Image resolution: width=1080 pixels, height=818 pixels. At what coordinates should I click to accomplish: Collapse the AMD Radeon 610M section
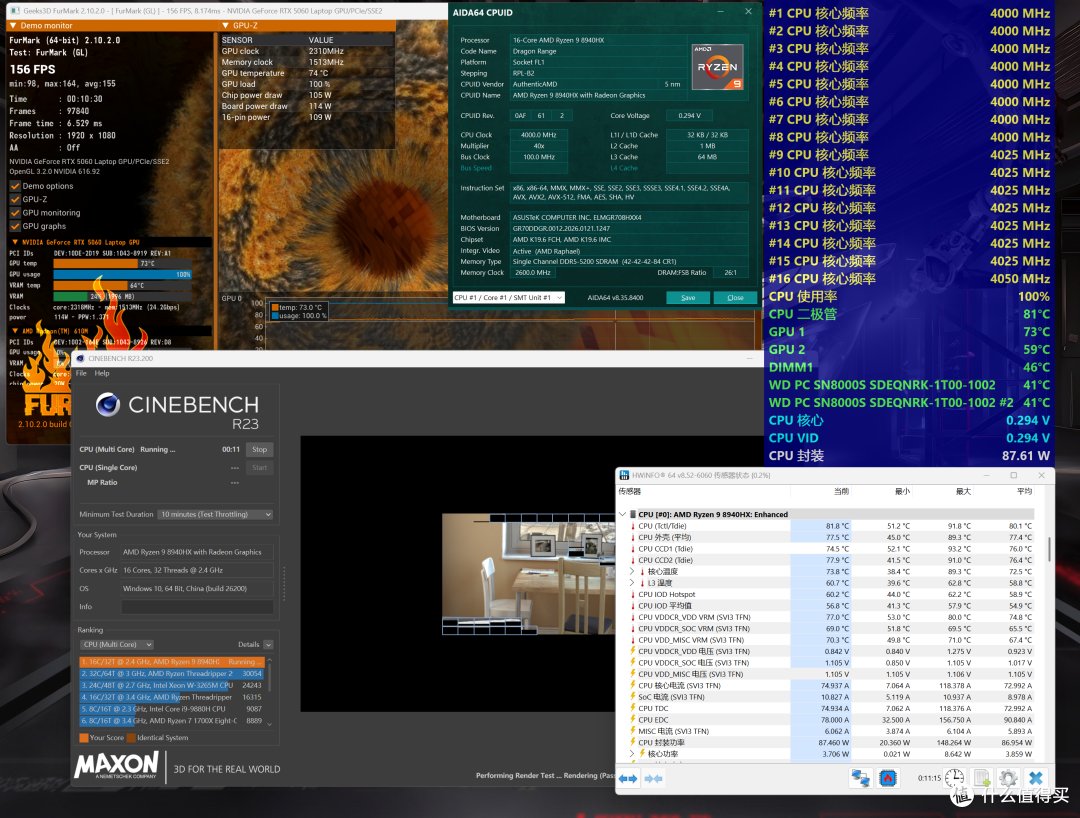[x=15, y=331]
